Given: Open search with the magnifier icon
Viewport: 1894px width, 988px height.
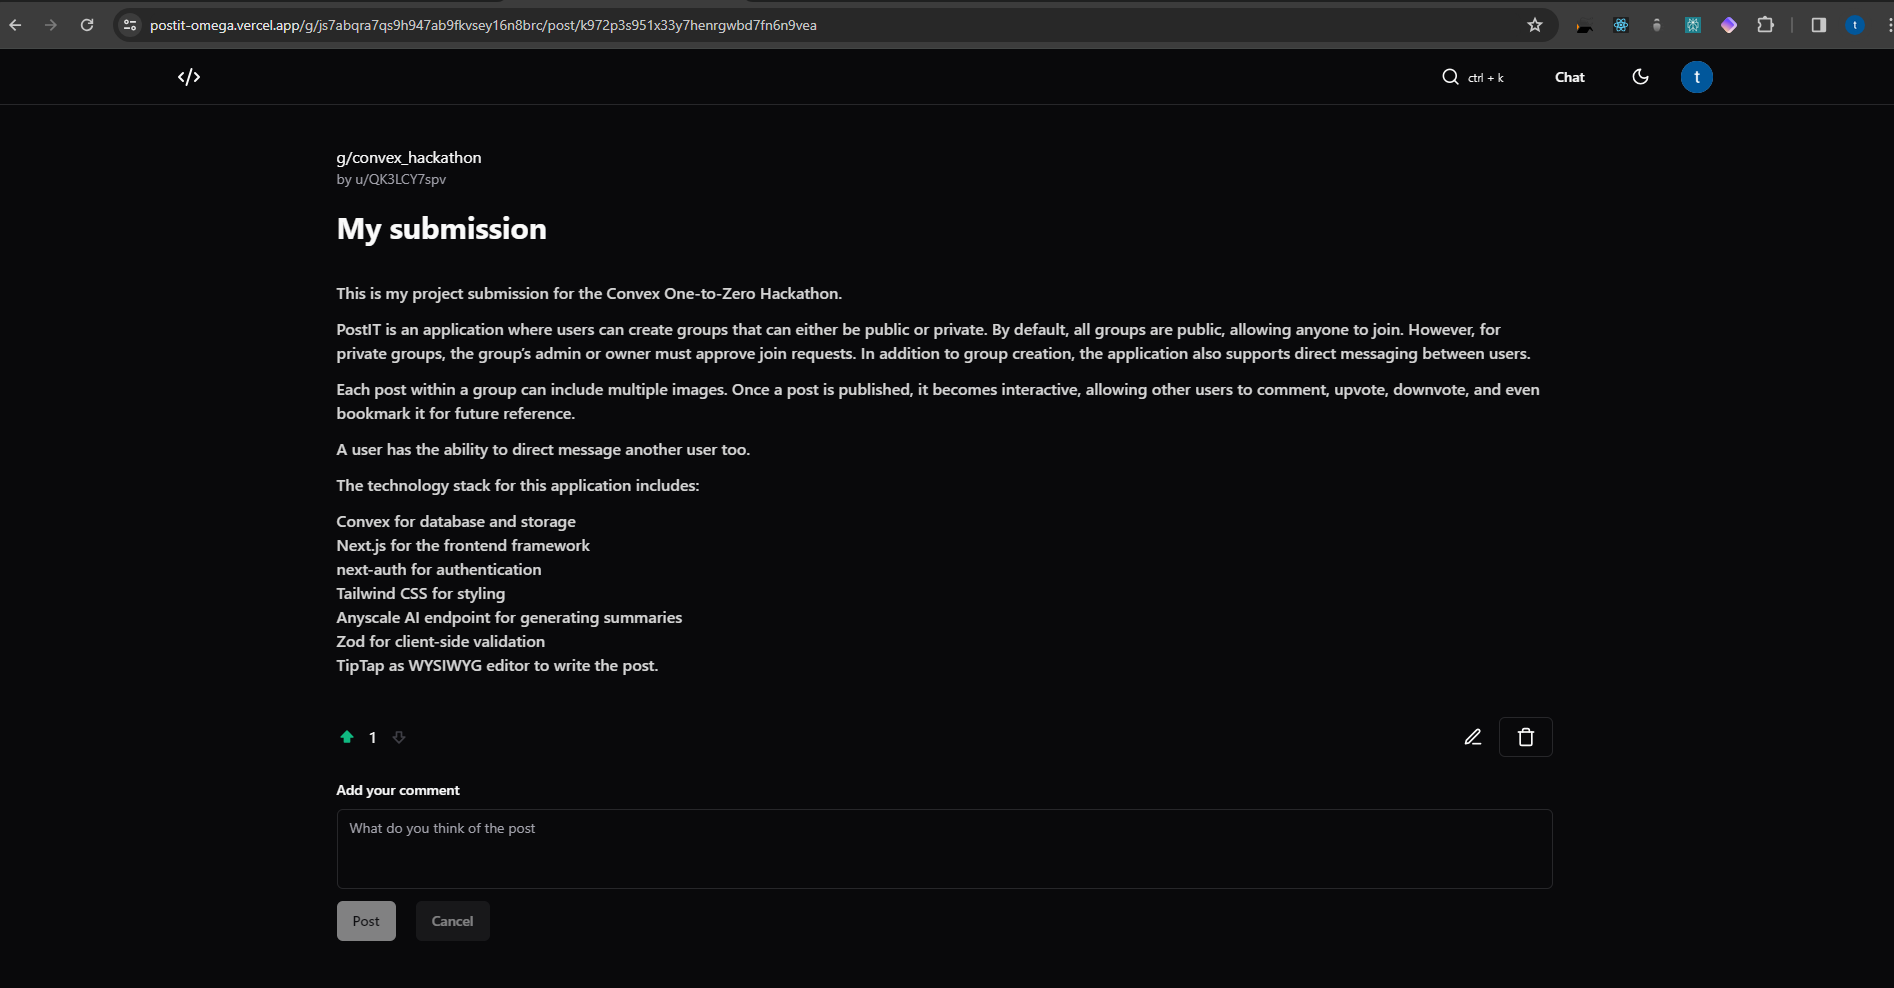Looking at the screenshot, I should coord(1450,77).
